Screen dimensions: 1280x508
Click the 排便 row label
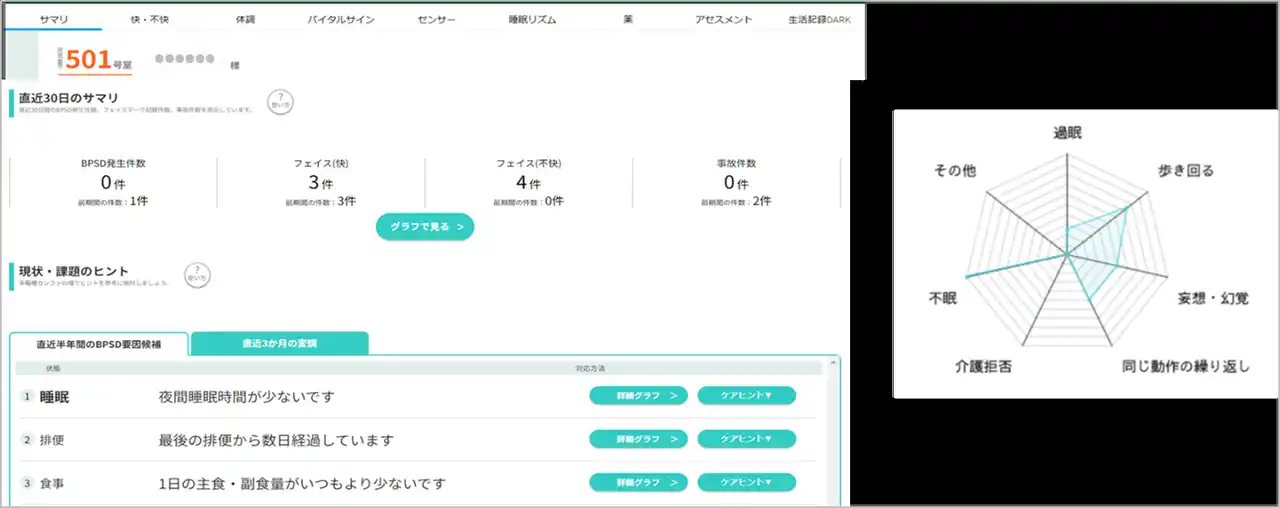coord(52,440)
